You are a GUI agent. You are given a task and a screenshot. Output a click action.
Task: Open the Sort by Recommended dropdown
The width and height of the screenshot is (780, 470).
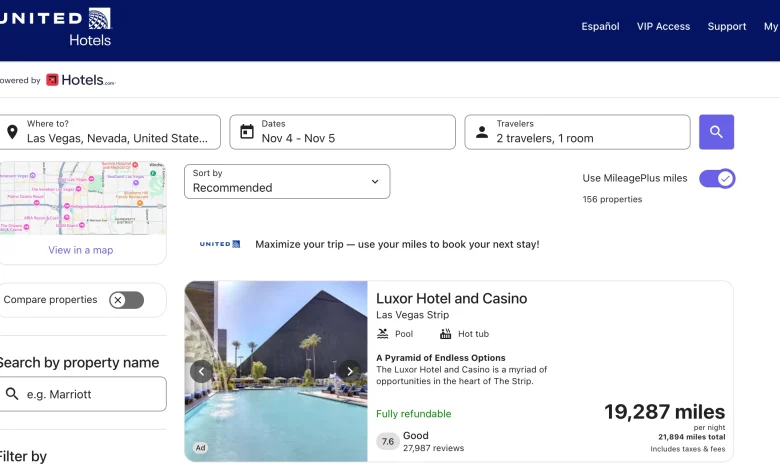(287, 182)
